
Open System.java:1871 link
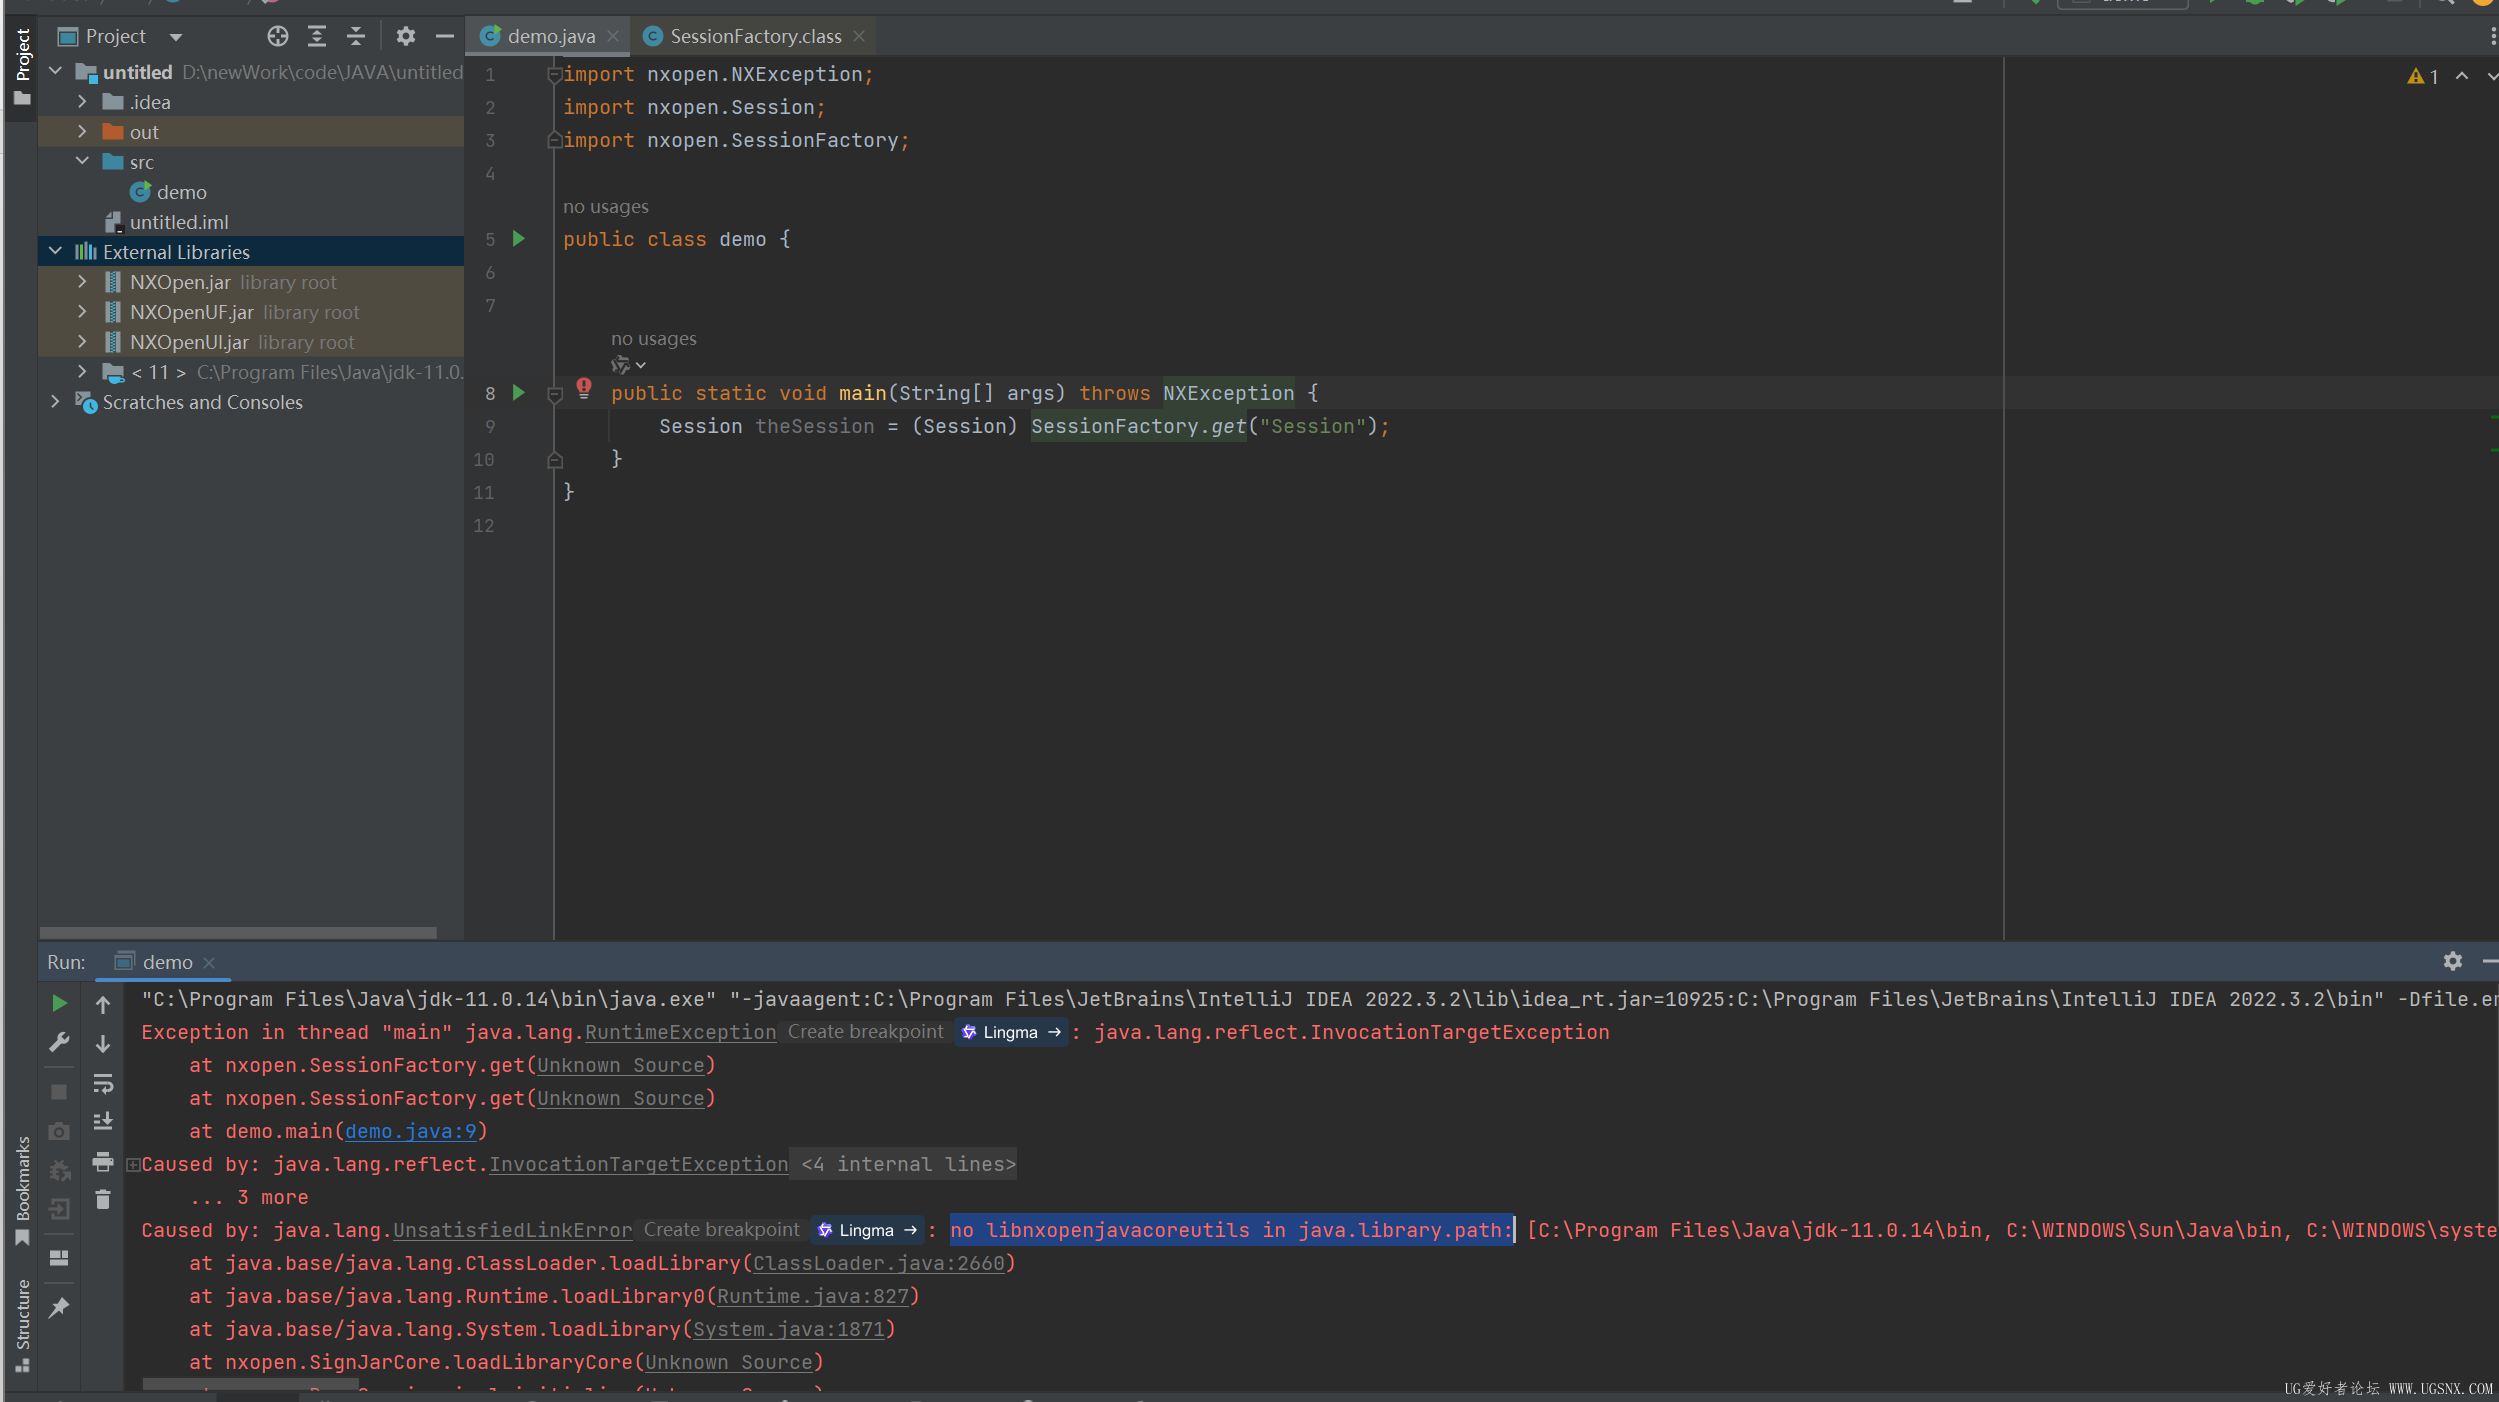pos(788,1329)
